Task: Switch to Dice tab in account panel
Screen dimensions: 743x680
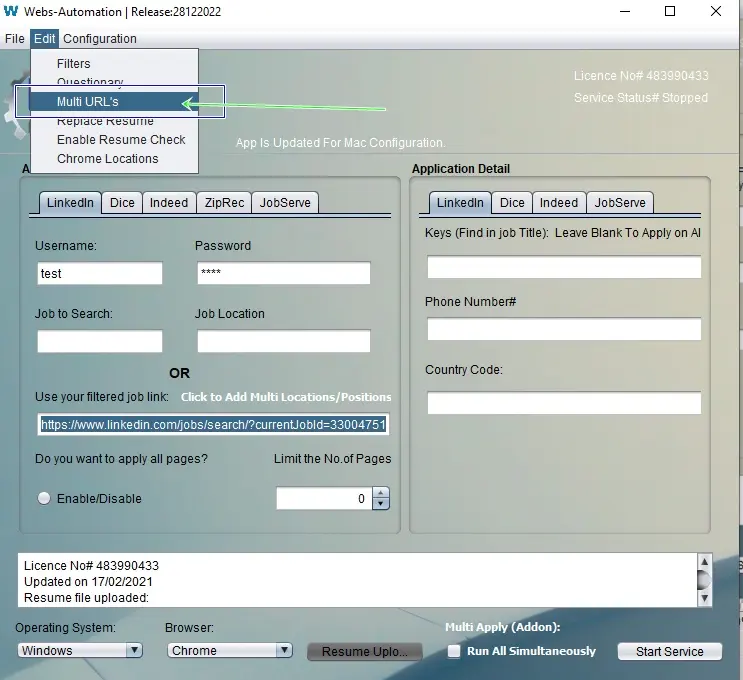Action: [x=122, y=203]
